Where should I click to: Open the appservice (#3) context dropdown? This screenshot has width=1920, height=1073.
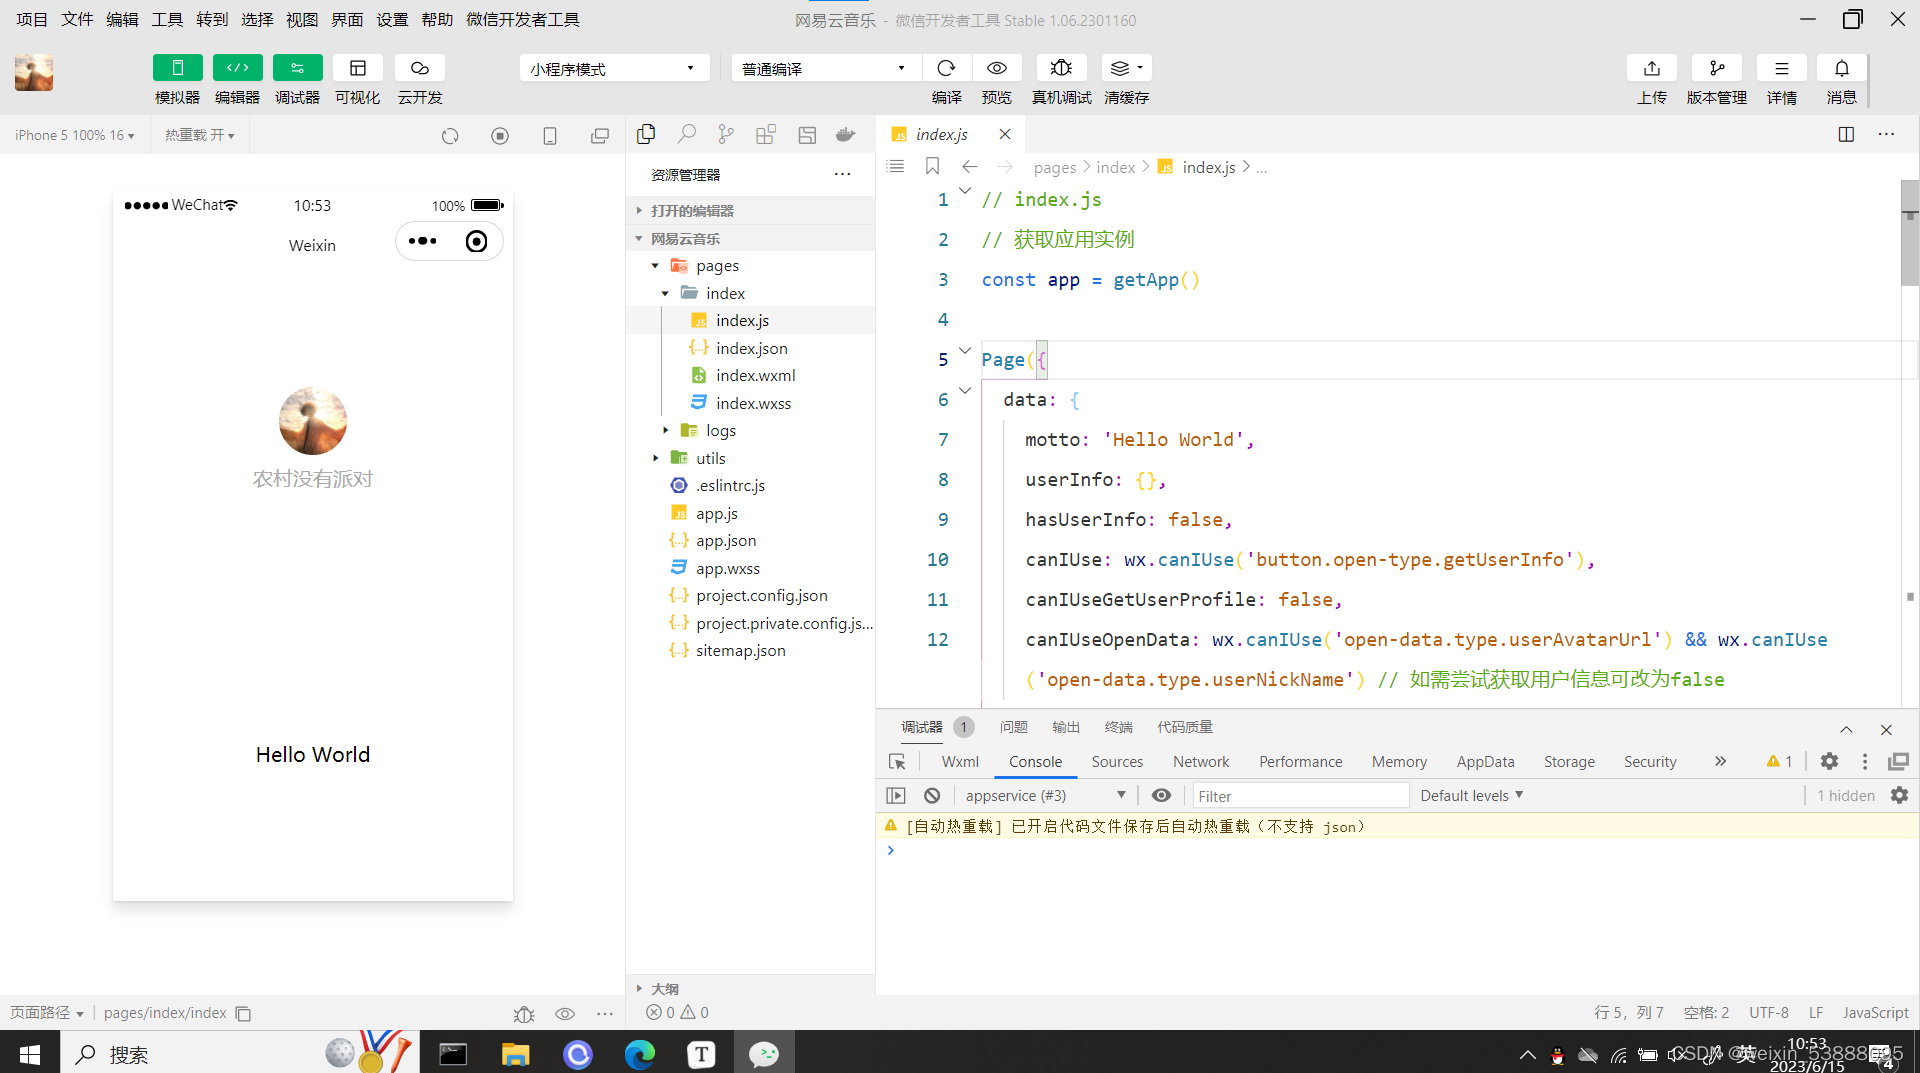1044,796
